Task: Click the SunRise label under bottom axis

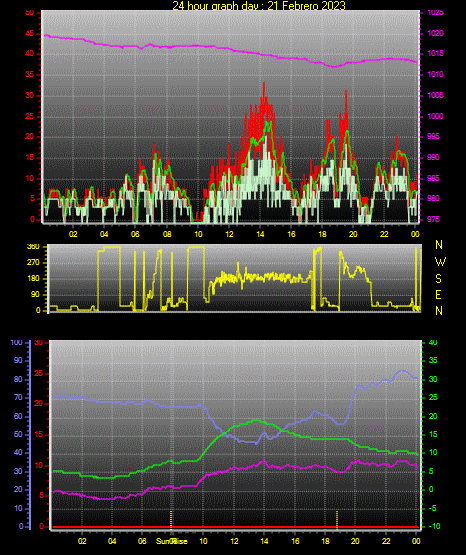Action: (x=172, y=541)
